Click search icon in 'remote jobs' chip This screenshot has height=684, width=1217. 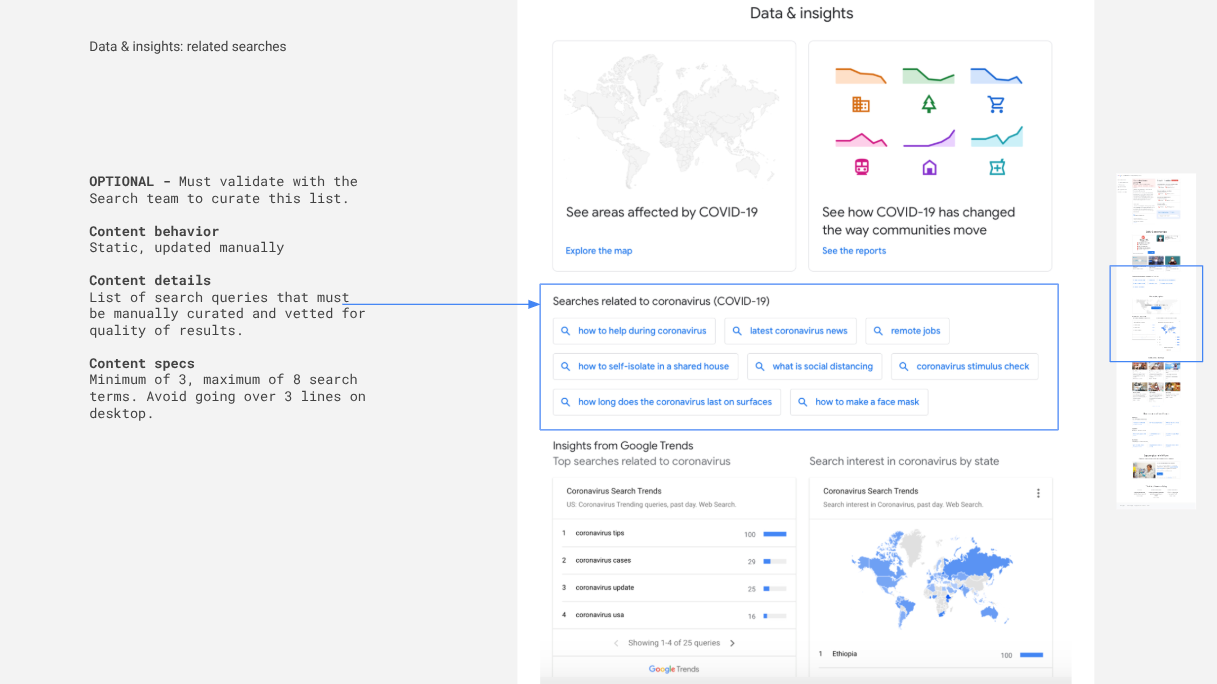(879, 331)
